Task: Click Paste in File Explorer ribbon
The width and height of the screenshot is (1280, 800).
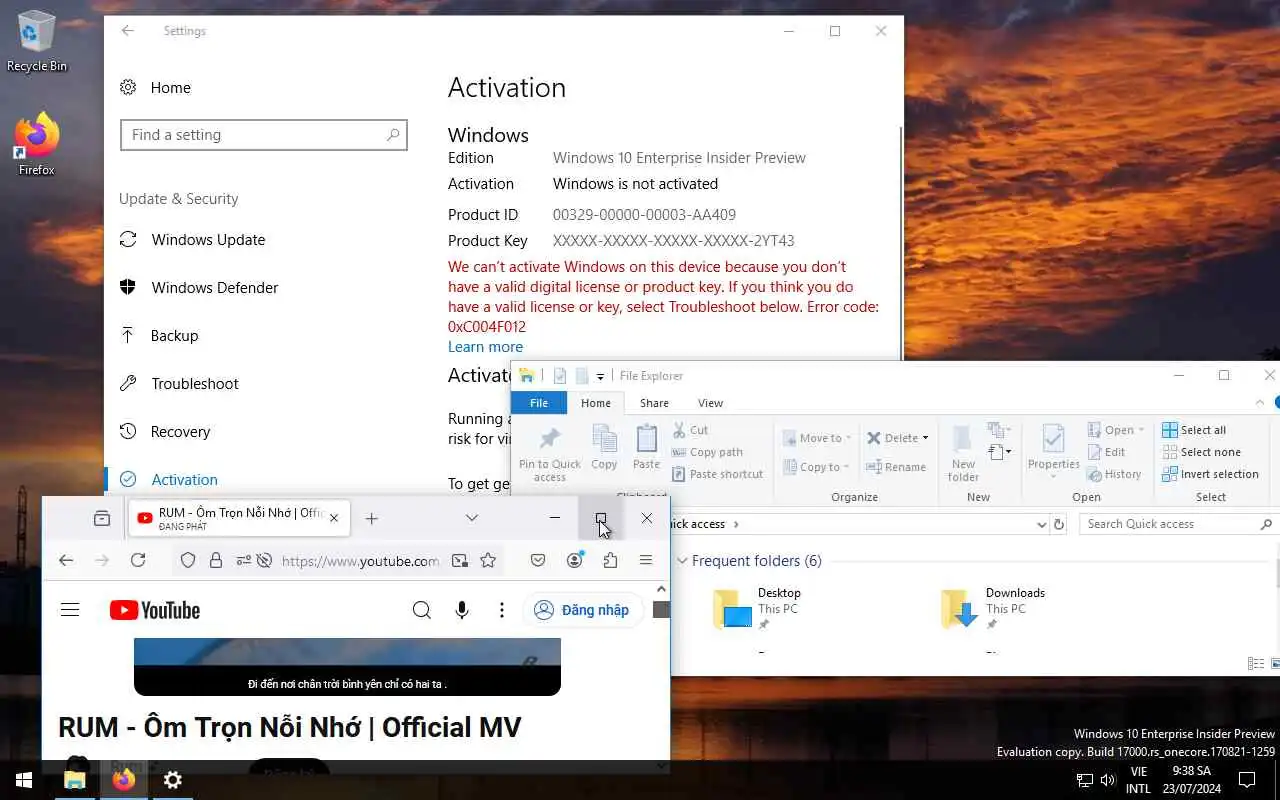Action: click(x=646, y=447)
